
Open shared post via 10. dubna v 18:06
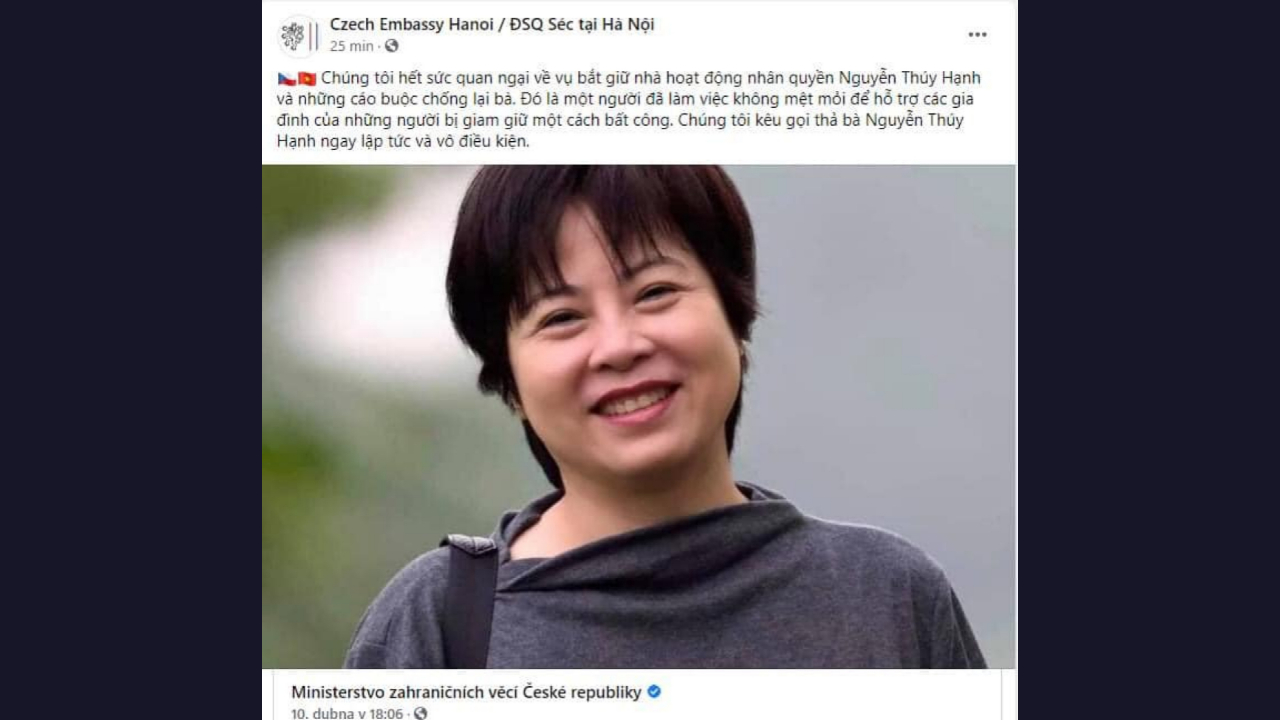(x=347, y=713)
